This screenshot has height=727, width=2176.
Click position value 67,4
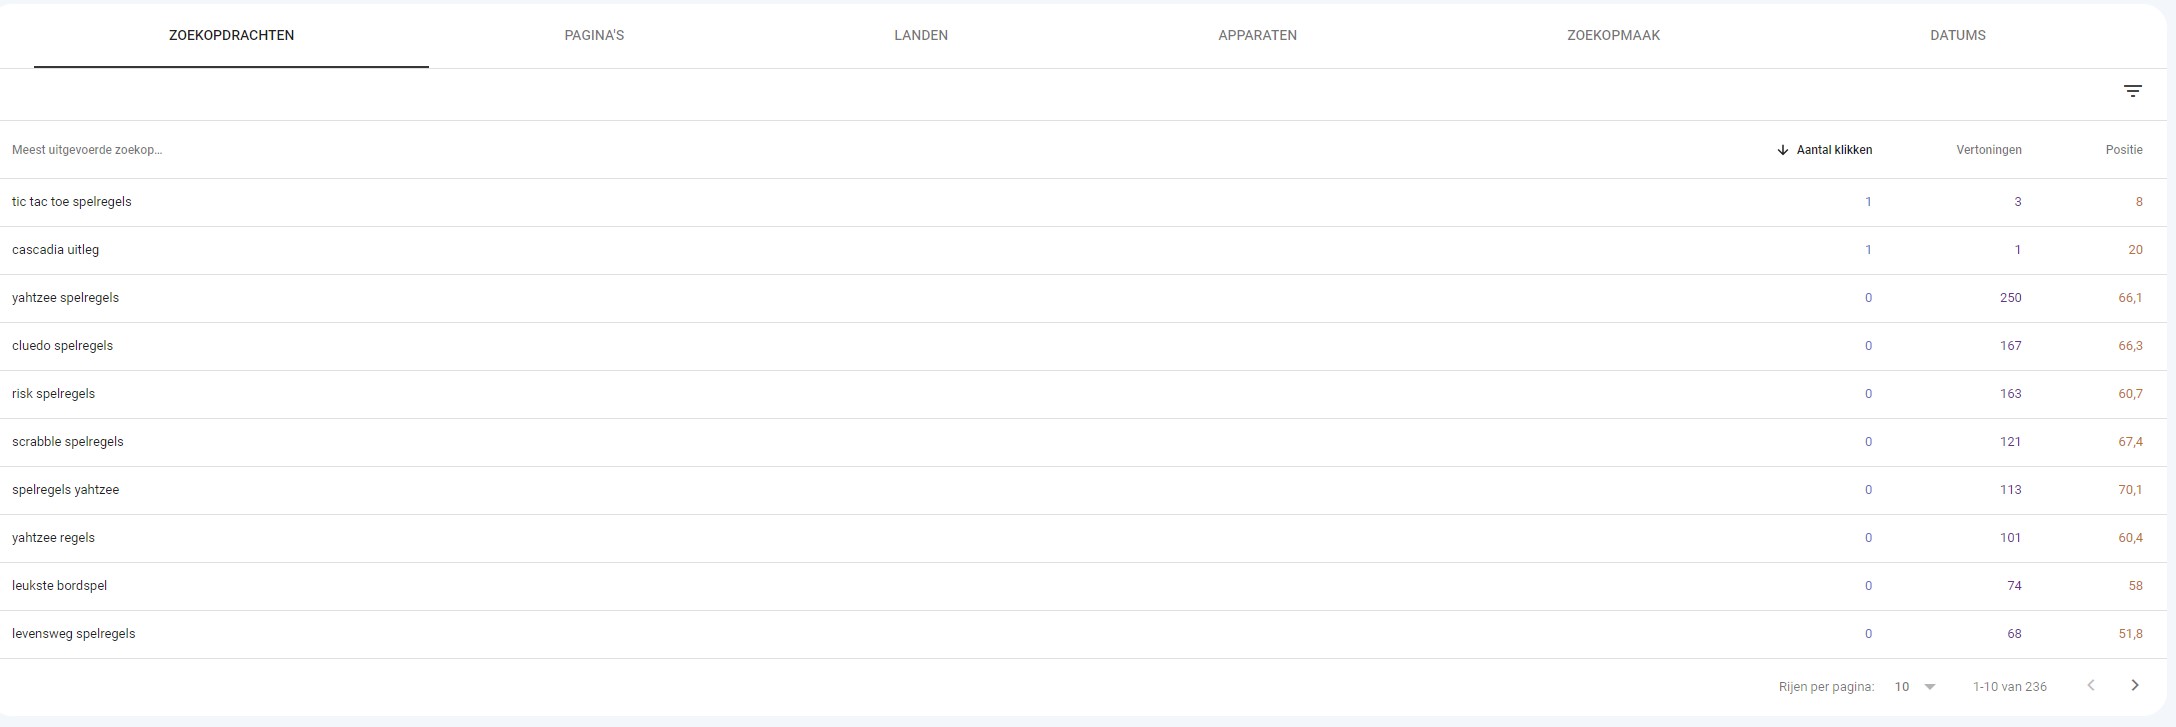(x=2130, y=442)
